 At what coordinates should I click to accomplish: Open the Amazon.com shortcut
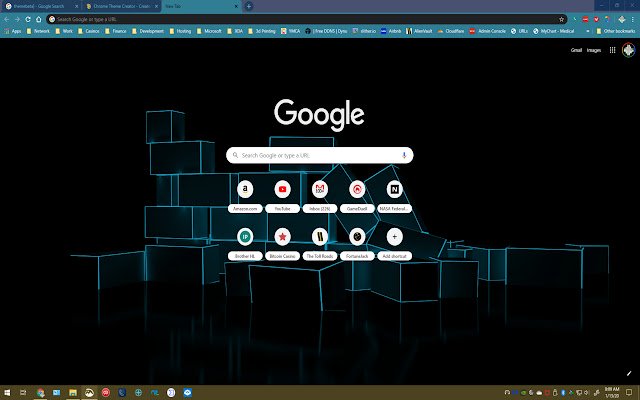(245, 197)
